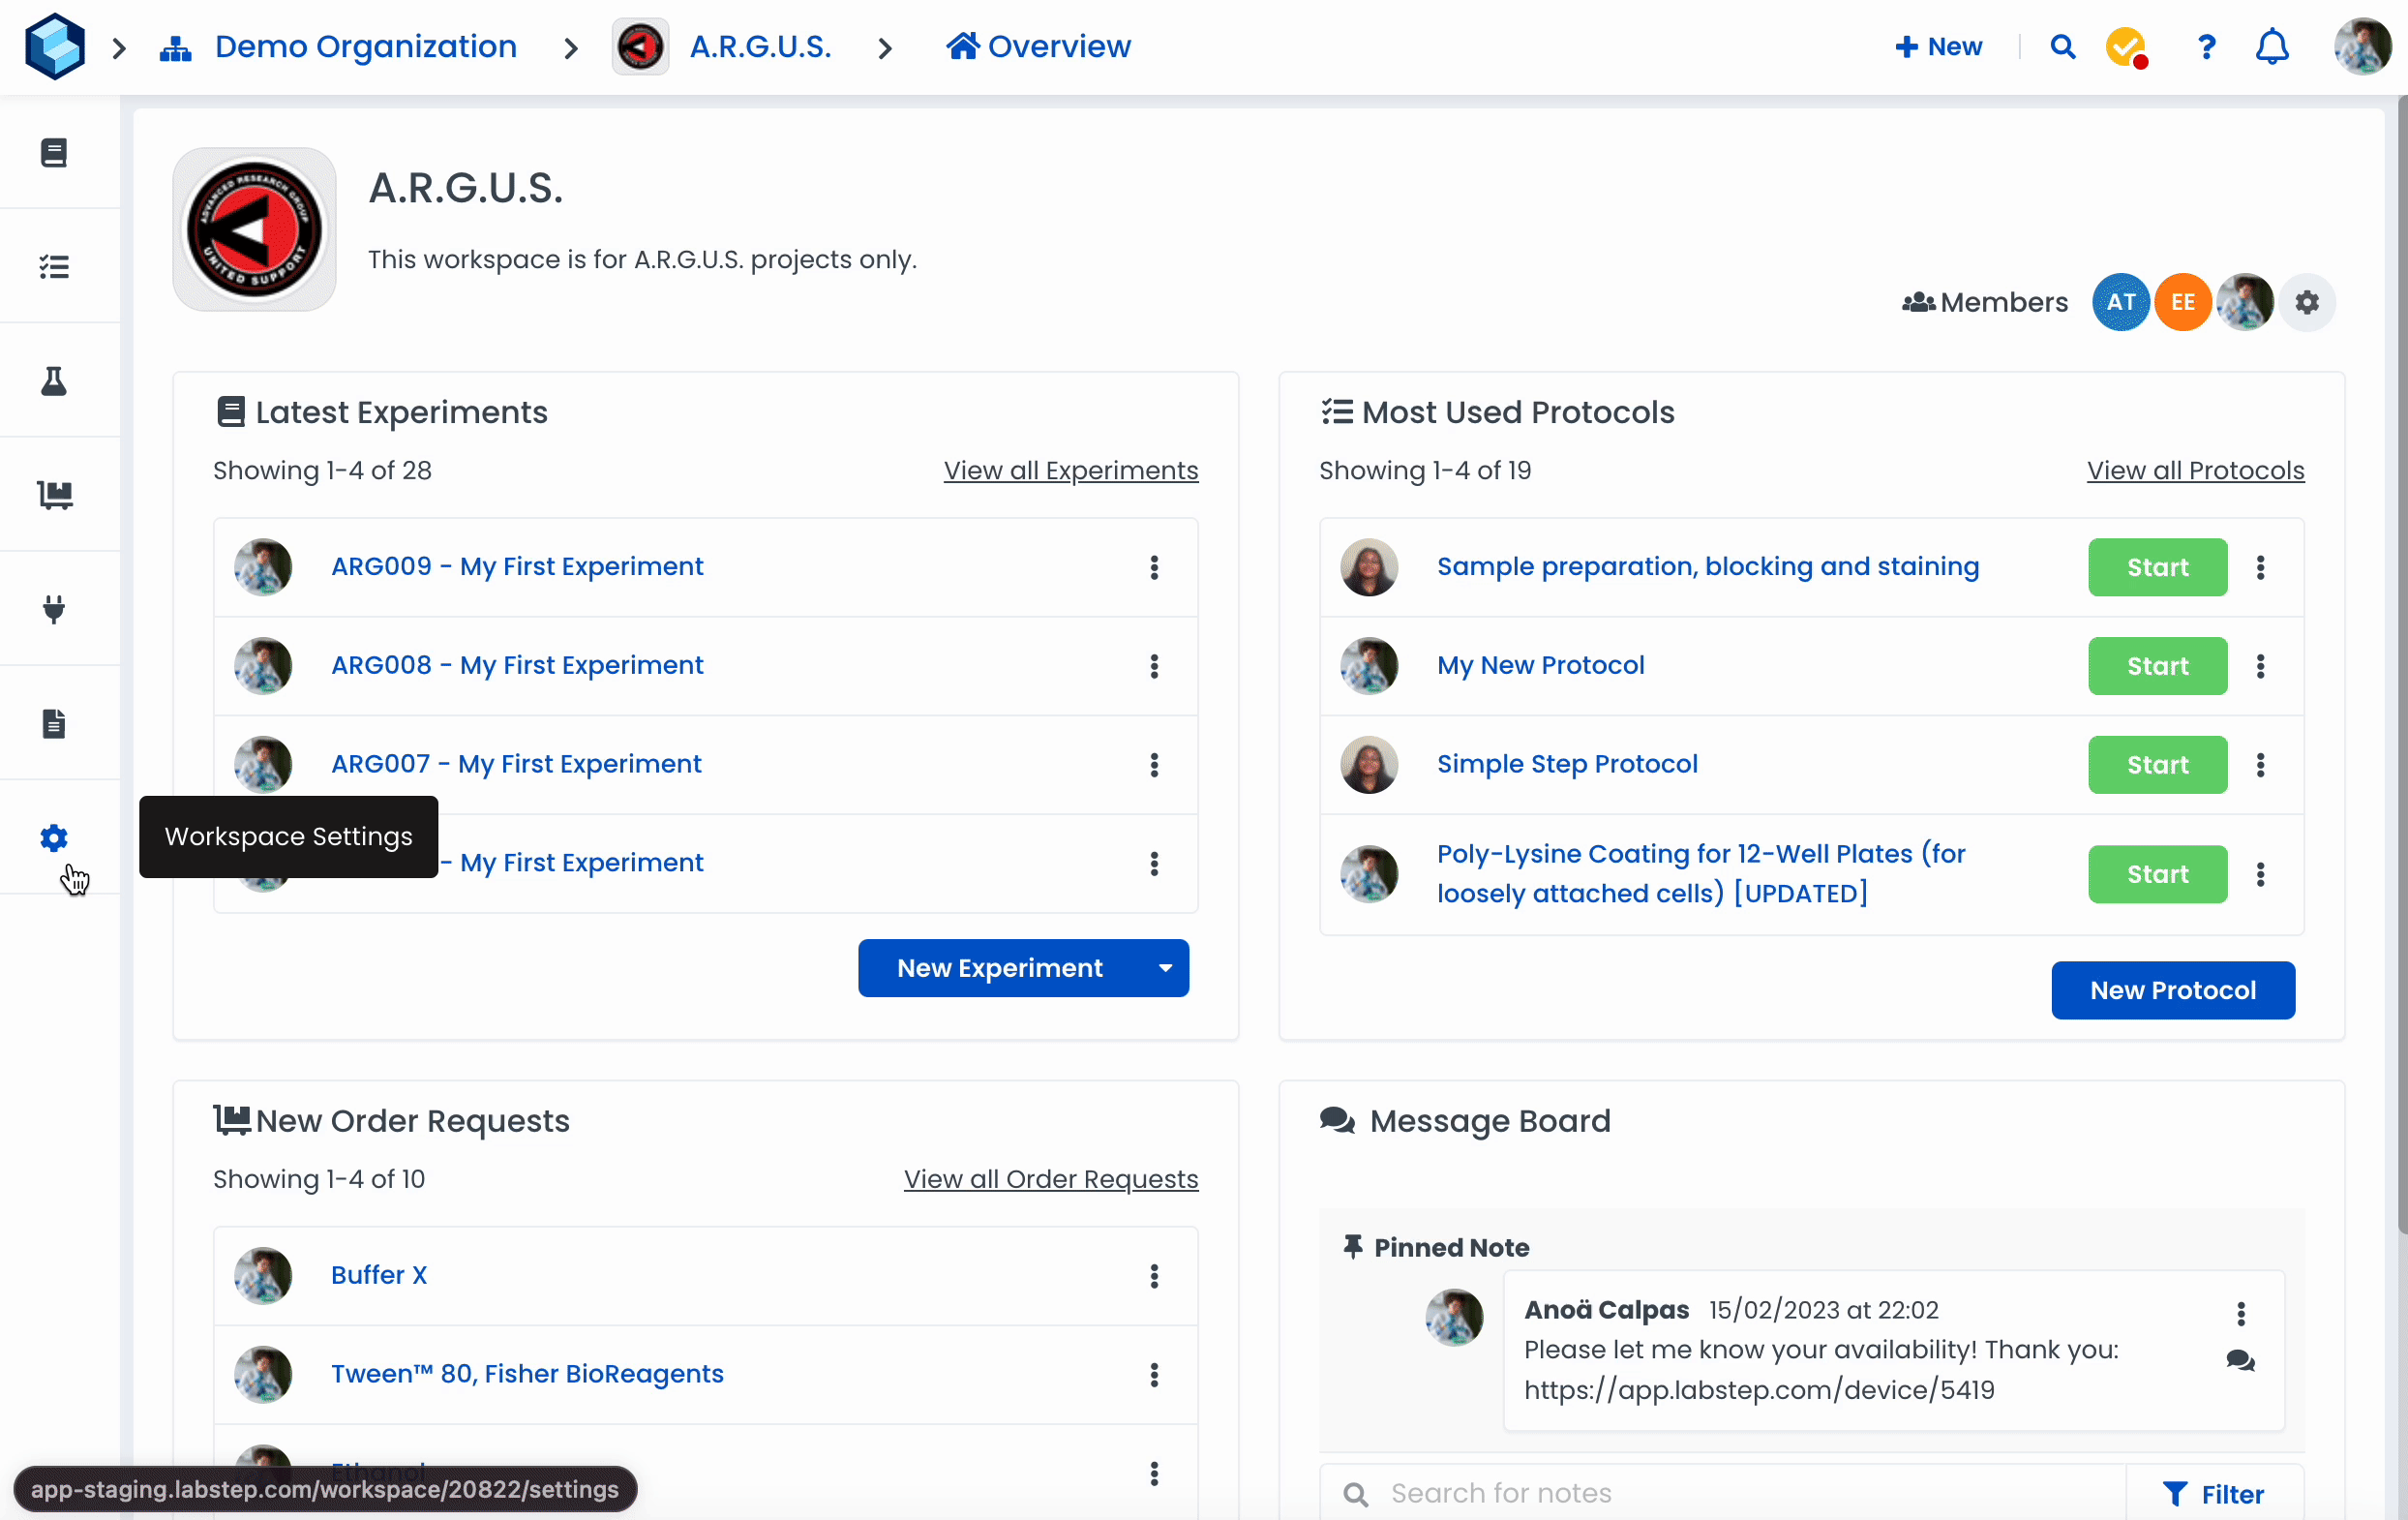Open Workspace Settings gear in sidebar
Image resolution: width=2408 pixels, height=1520 pixels.
point(54,838)
